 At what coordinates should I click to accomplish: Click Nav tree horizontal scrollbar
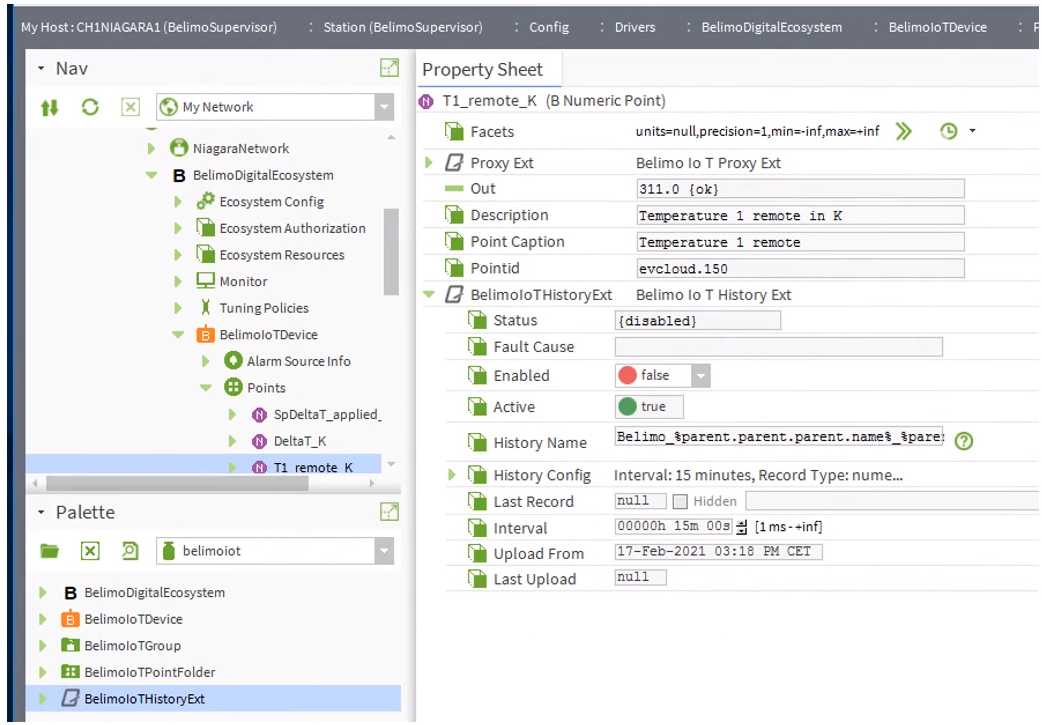(x=177, y=483)
